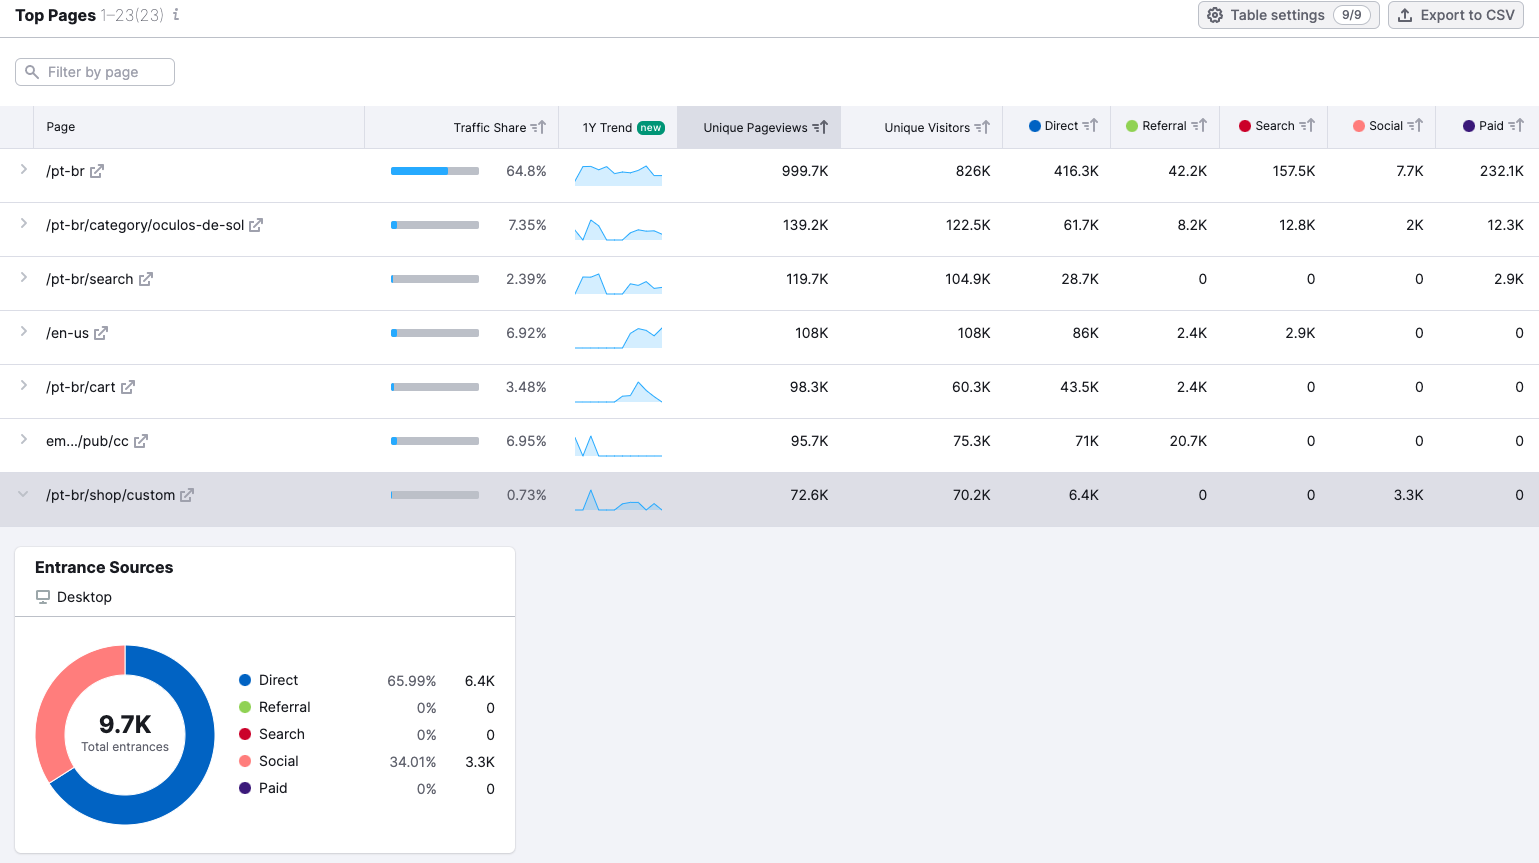Sort by Unique Pageviews sort icon
The width and height of the screenshot is (1539, 863).
[820, 127]
